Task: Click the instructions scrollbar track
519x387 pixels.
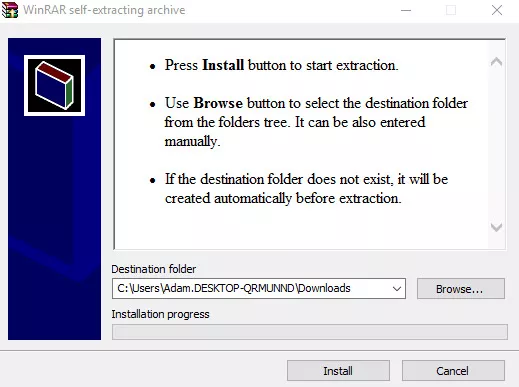Action: 496,144
